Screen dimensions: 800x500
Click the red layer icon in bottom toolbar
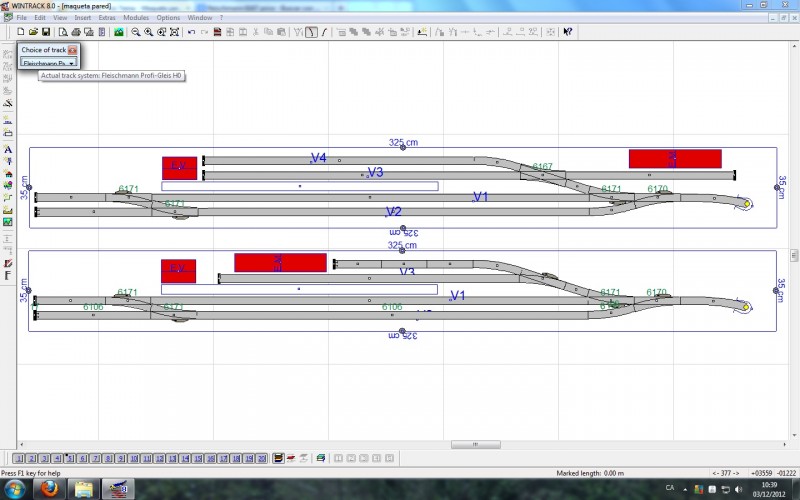point(291,458)
